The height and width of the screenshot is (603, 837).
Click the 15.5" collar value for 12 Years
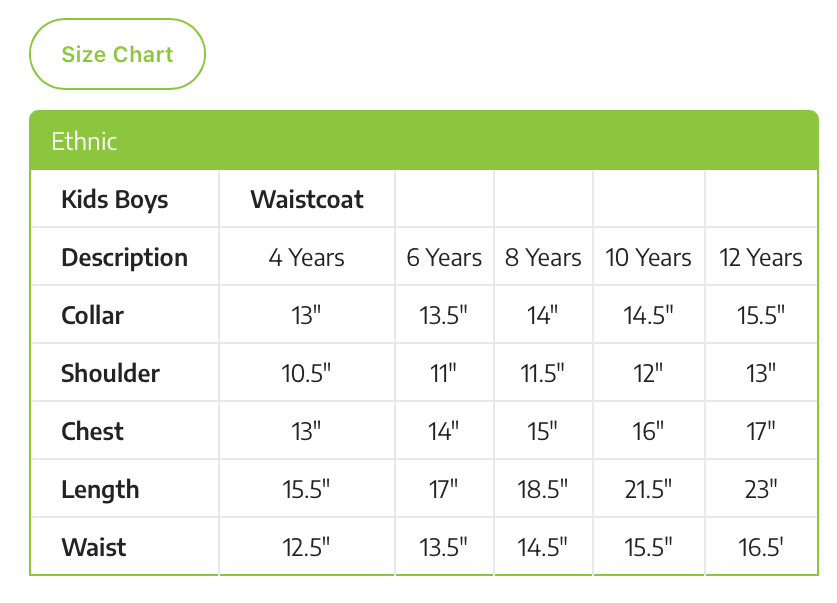pos(761,315)
